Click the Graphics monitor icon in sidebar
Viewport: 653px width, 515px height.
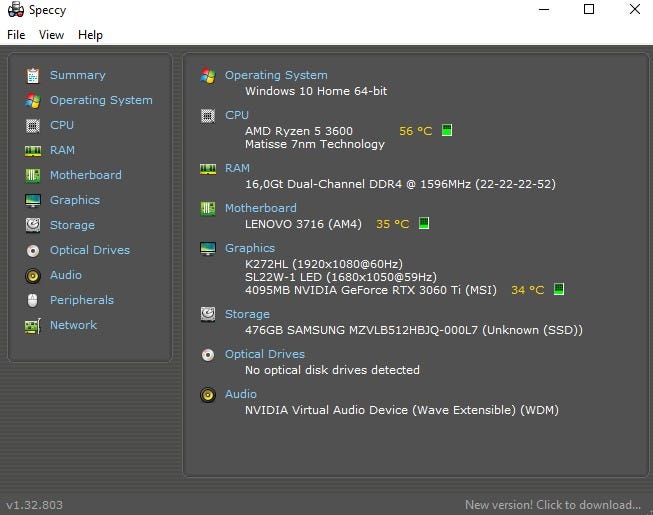(x=33, y=200)
